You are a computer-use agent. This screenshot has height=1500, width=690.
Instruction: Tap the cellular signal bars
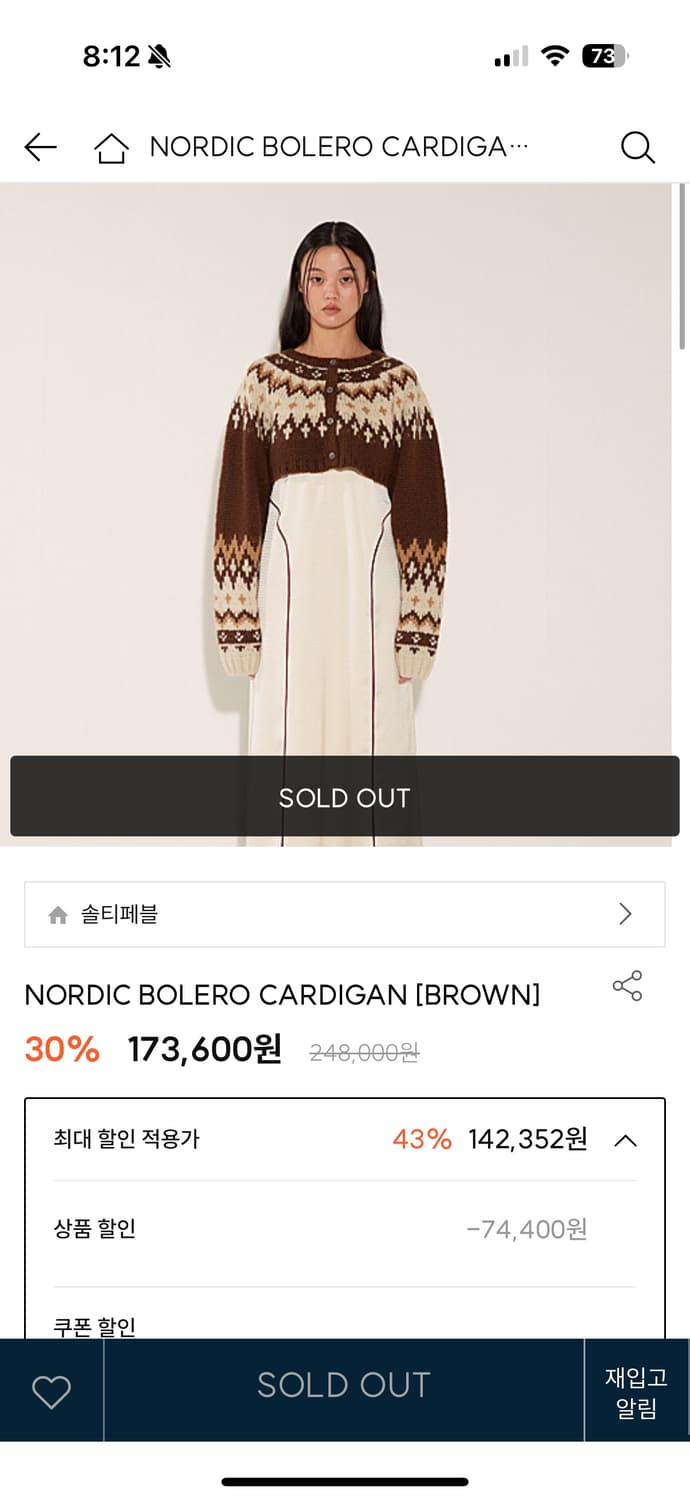(x=511, y=57)
